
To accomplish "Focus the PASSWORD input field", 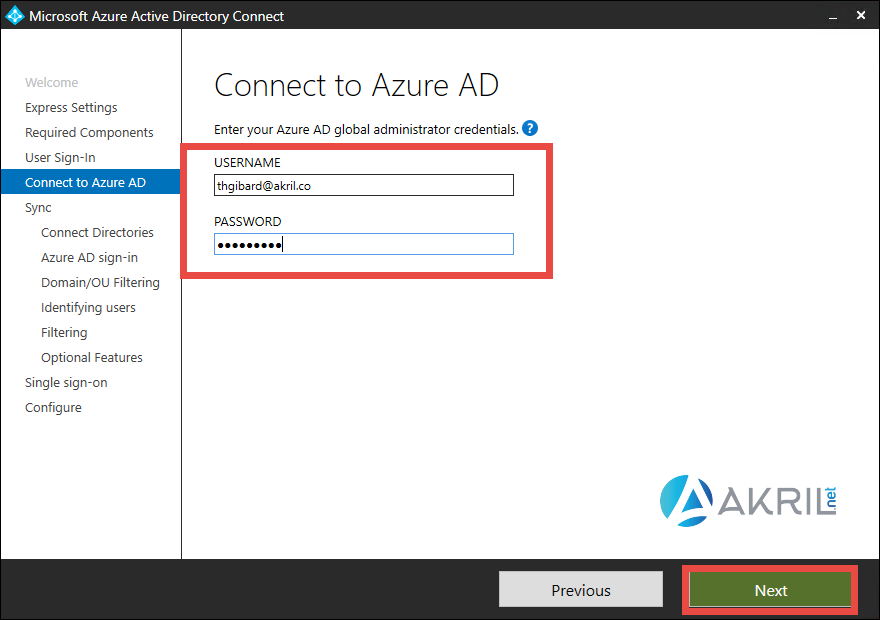I will pos(364,244).
